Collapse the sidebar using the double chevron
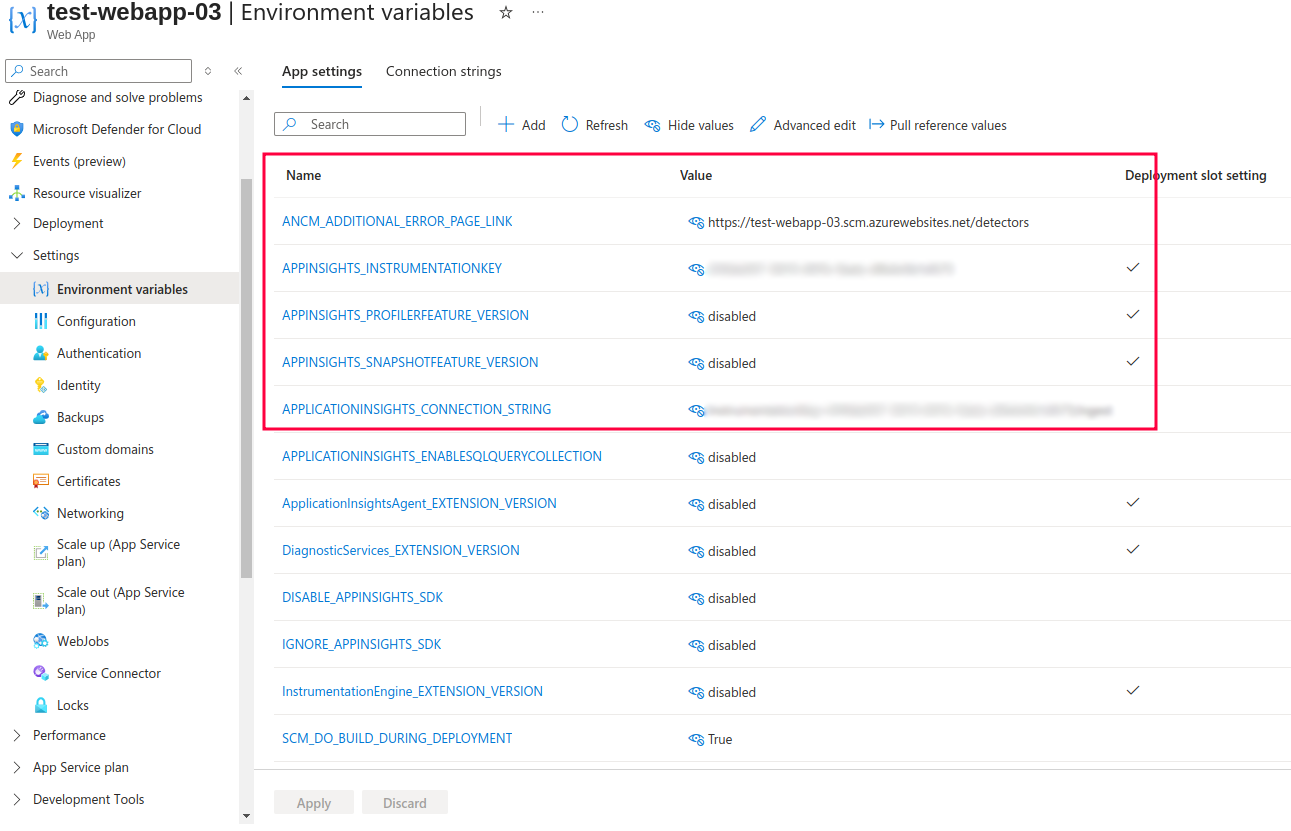Viewport: 1291px width, 831px height. [x=238, y=71]
